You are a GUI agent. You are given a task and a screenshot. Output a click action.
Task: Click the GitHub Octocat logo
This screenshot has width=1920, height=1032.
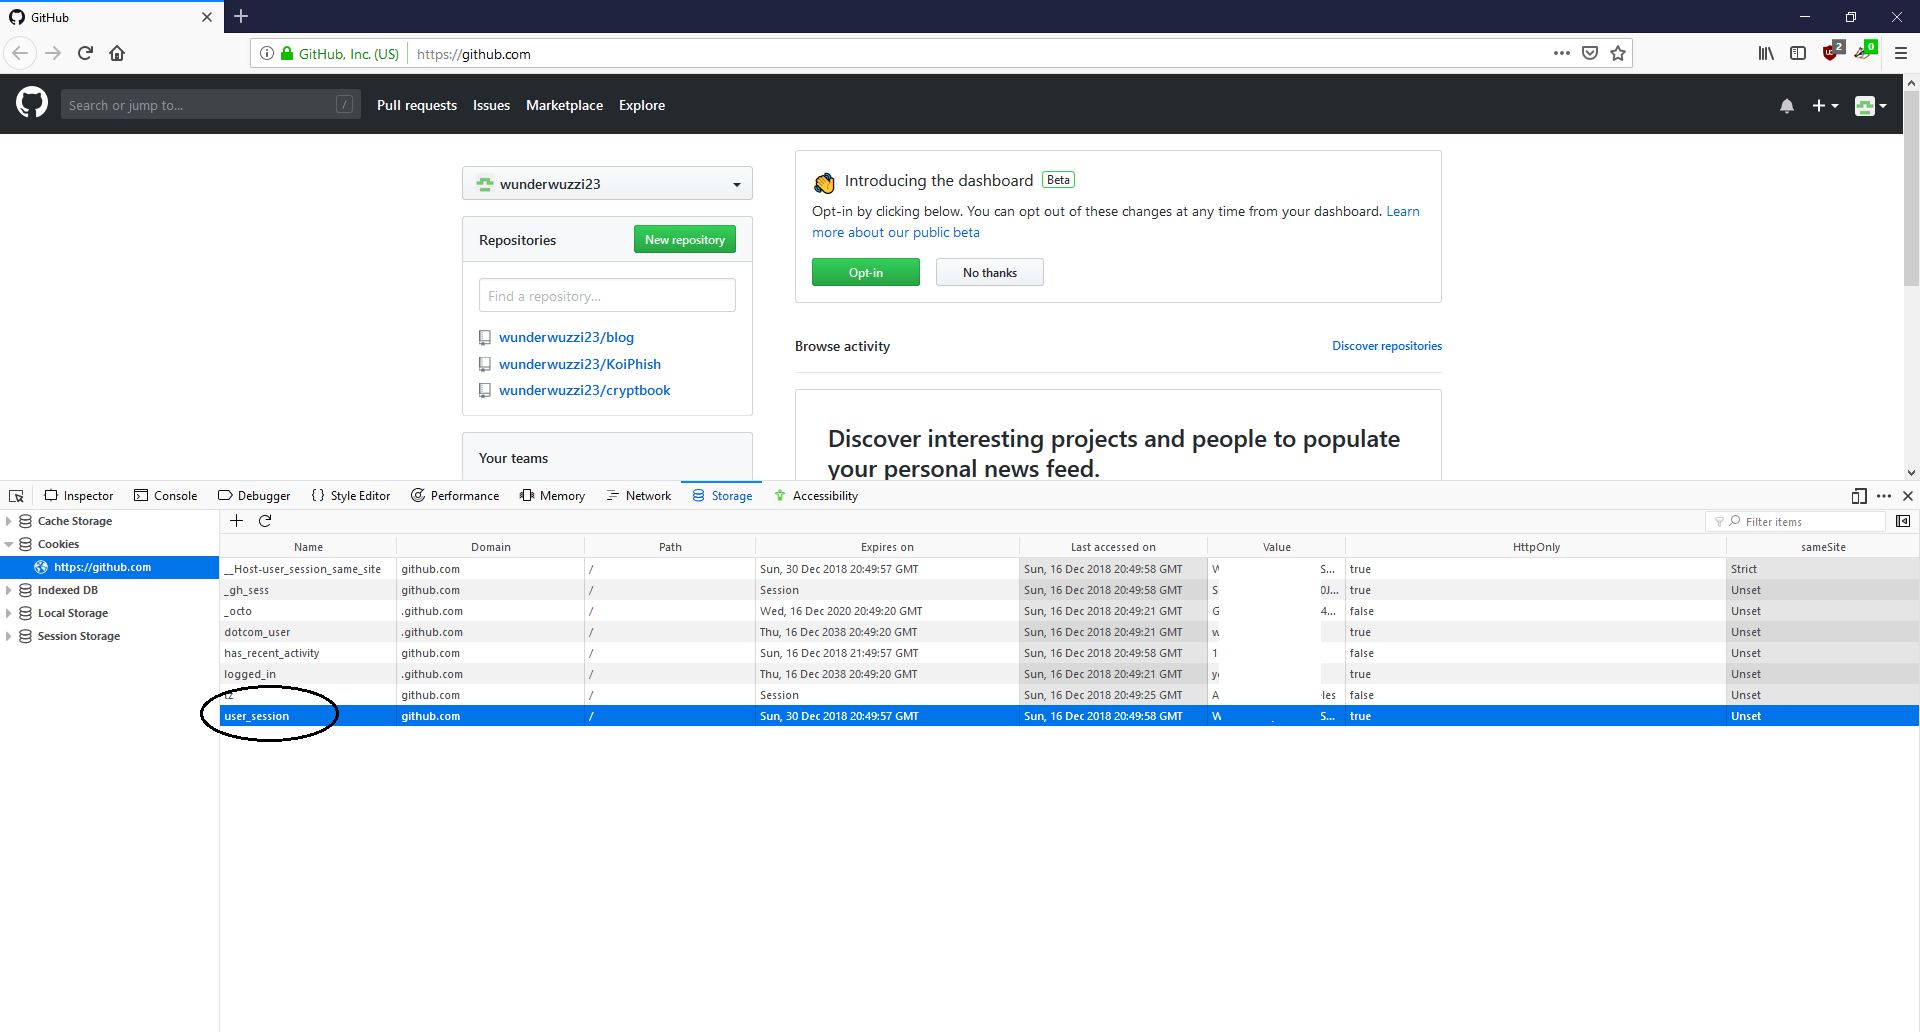(x=32, y=103)
